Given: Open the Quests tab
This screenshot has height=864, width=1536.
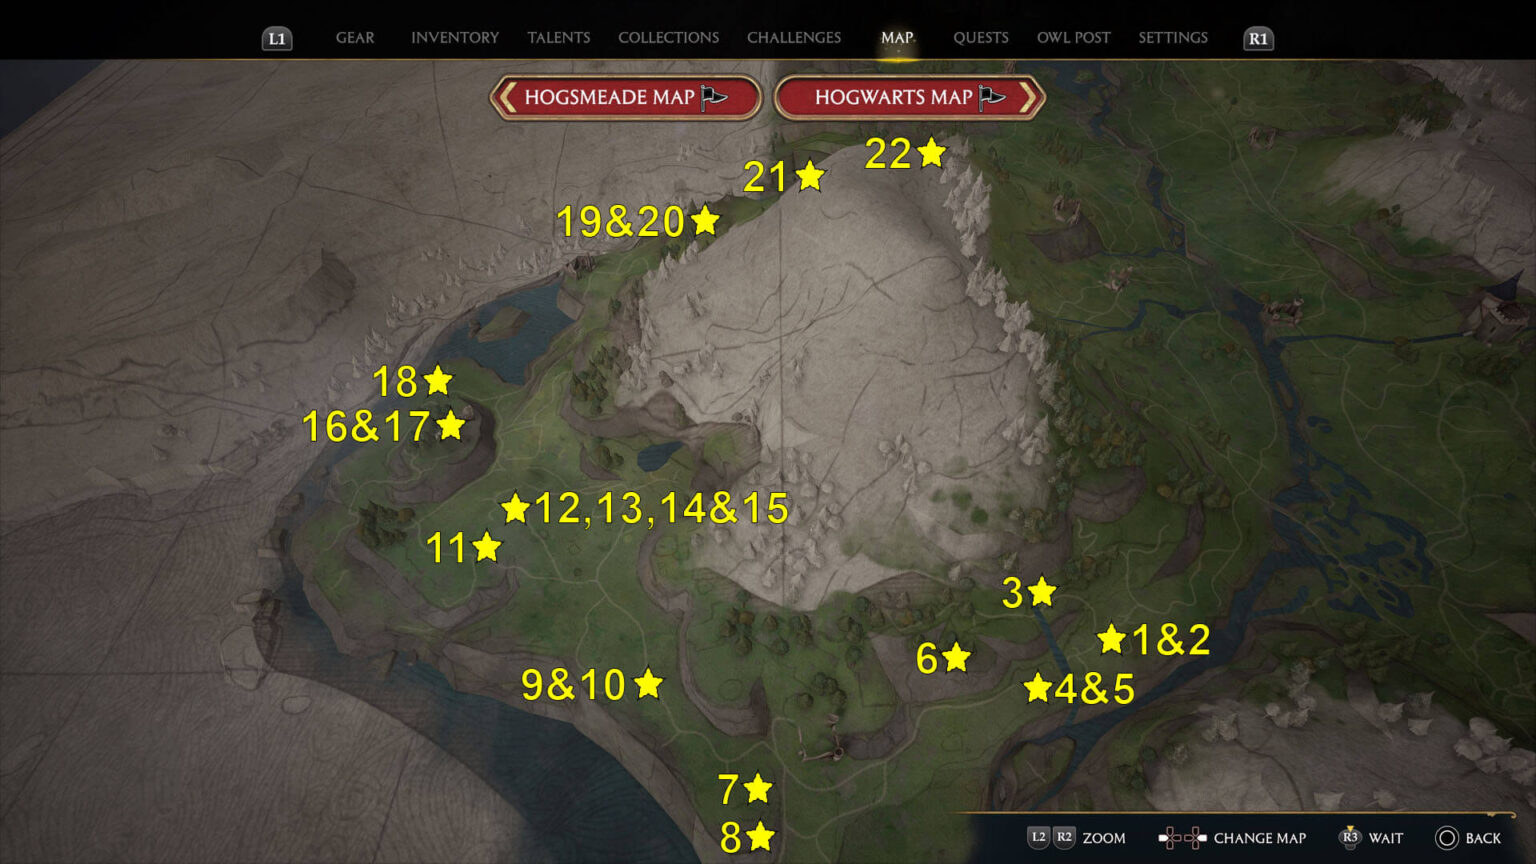Looking at the screenshot, I should coord(980,38).
